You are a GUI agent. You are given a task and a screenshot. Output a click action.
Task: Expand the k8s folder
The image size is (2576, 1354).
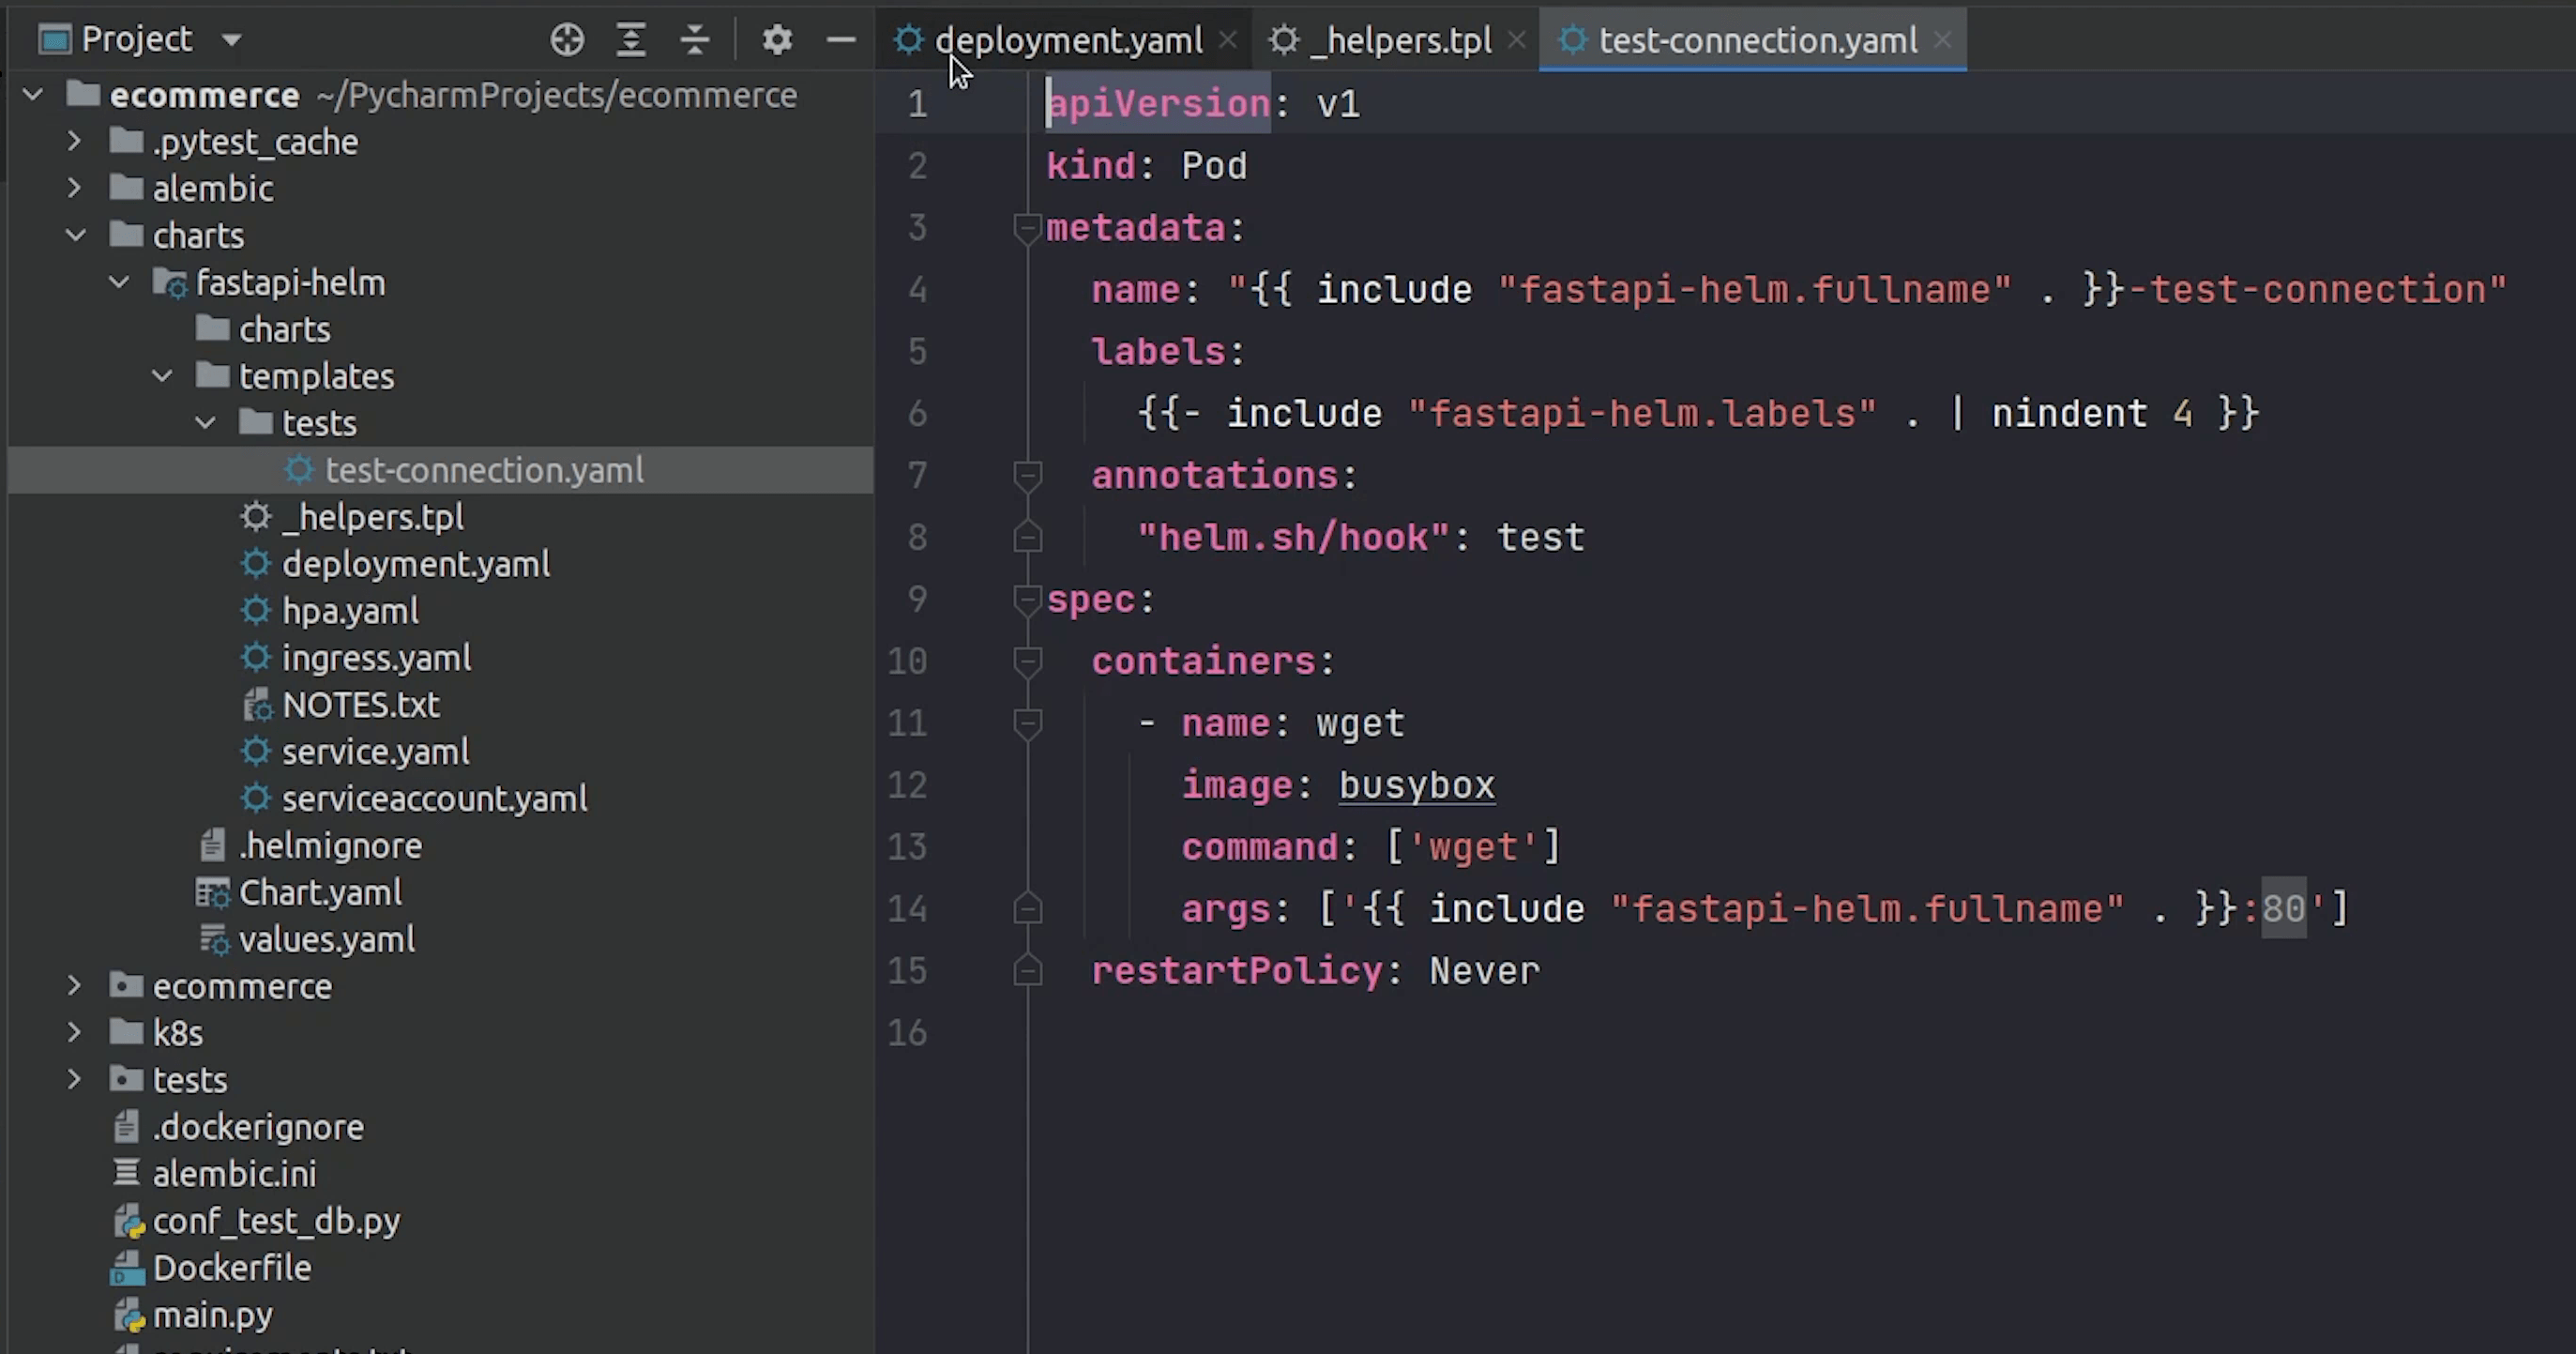(x=74, y=1033)
